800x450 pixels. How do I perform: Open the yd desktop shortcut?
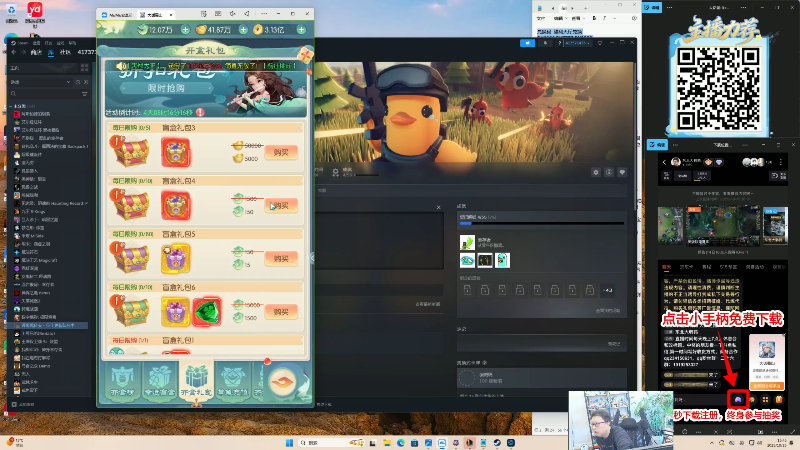point(35,12)
